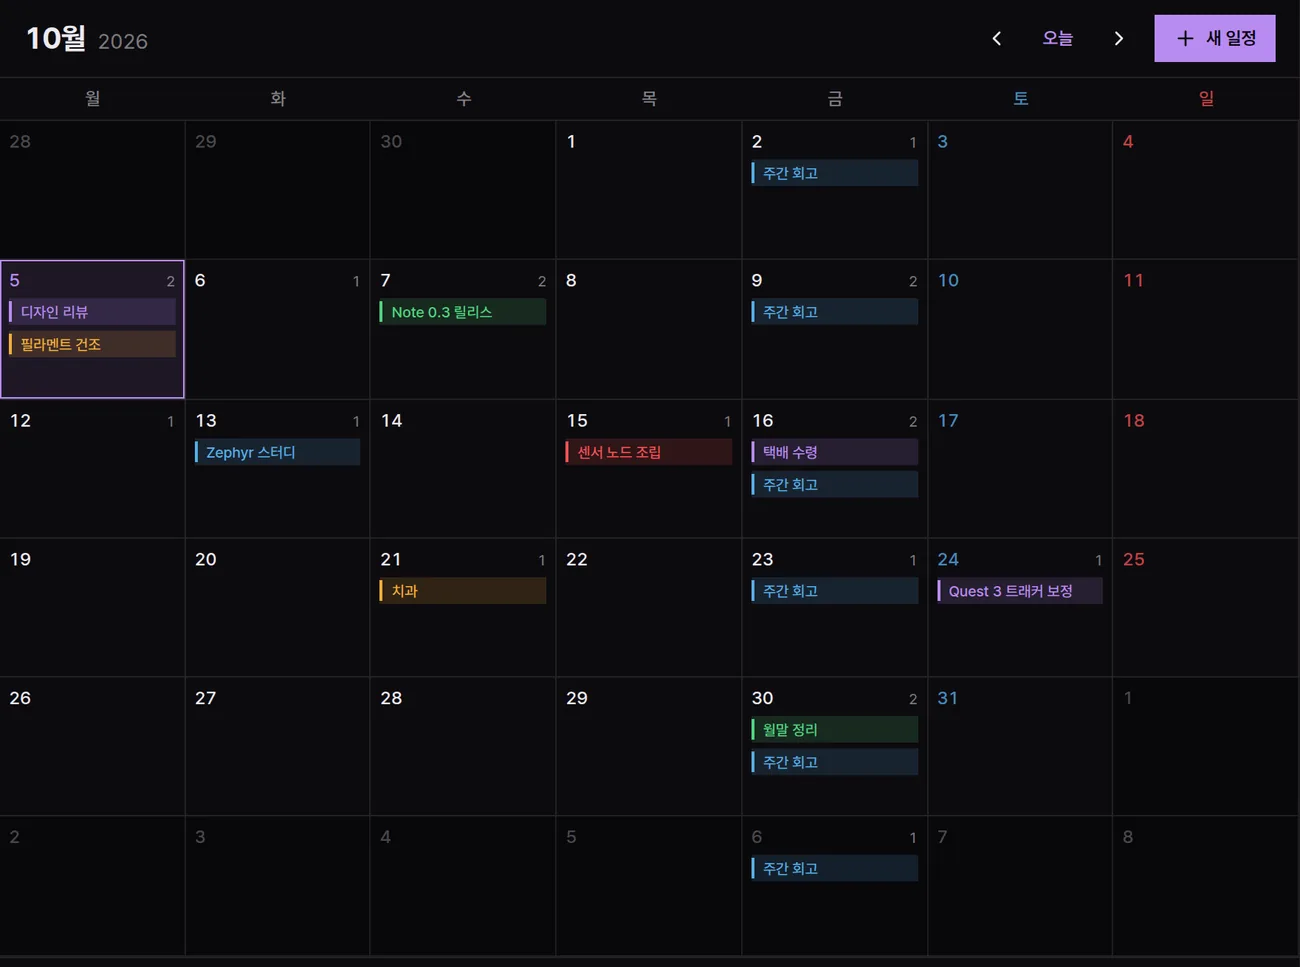Image resolution: width=1300 pixels, height=967 pixels.
Task: Select the grayed September 29 cell
Action: tap(277, 190)
